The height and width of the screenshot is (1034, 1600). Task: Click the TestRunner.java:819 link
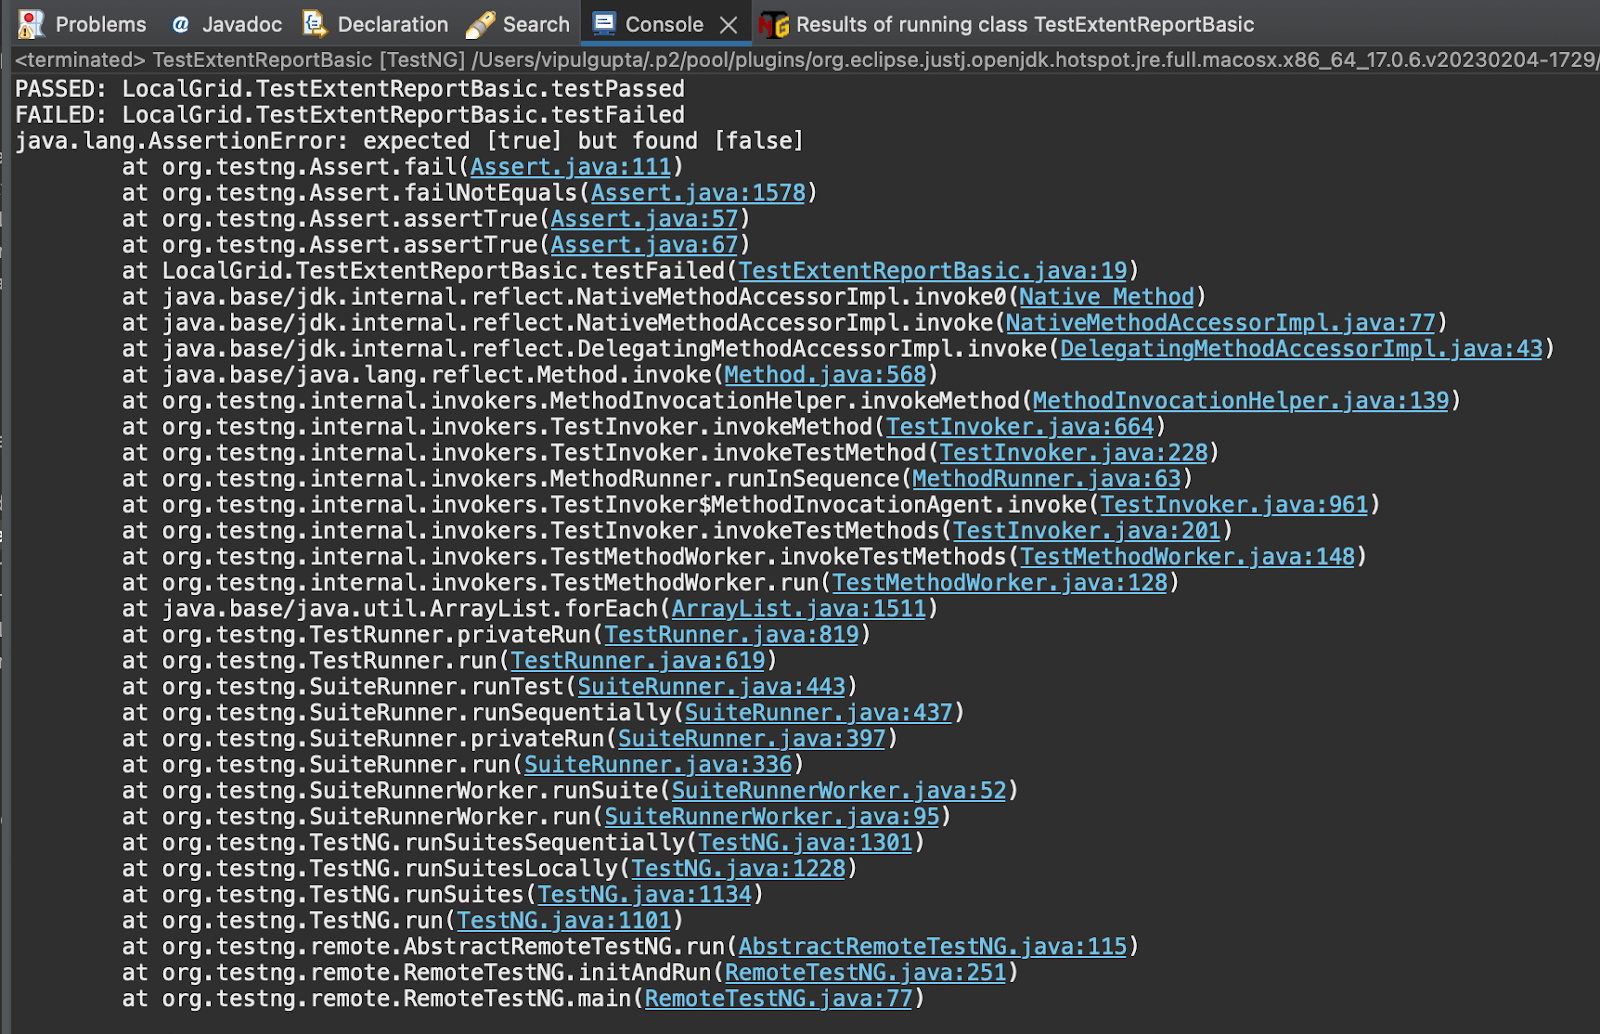[x=733, y=634]
